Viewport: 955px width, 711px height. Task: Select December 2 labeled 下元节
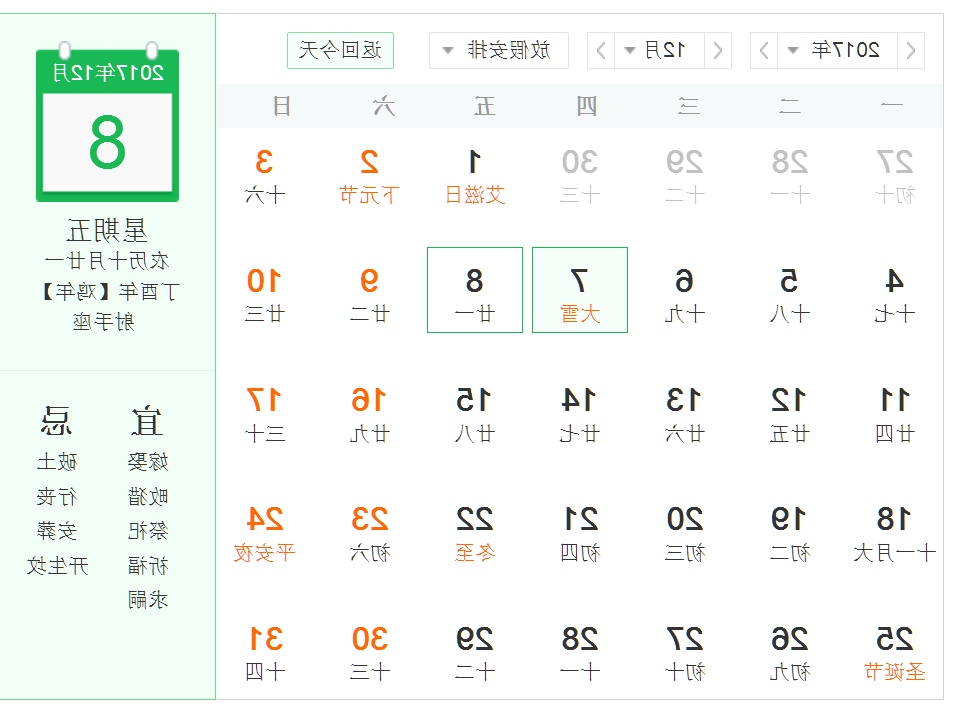pyautogui.click(x=370, y=176)
